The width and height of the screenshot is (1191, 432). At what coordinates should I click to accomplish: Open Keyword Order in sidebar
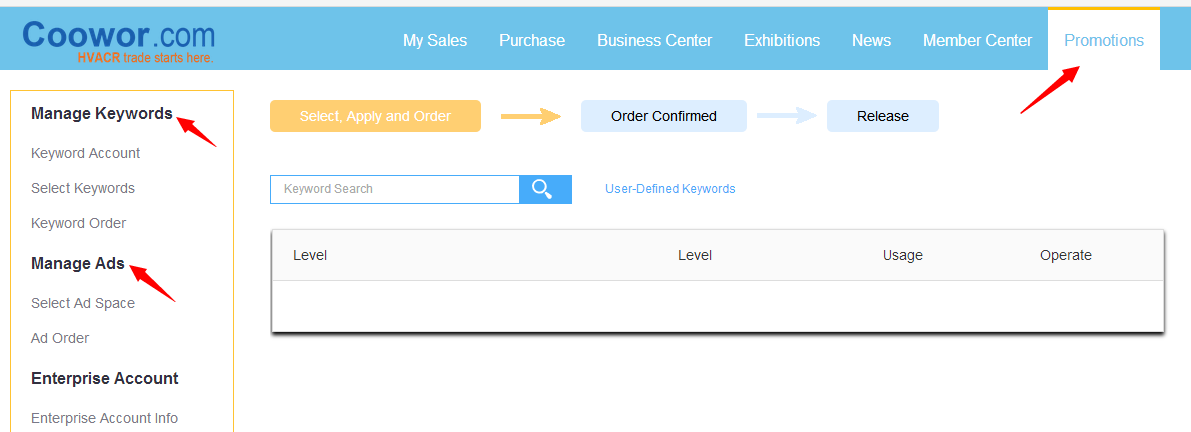tap(79, 223)
